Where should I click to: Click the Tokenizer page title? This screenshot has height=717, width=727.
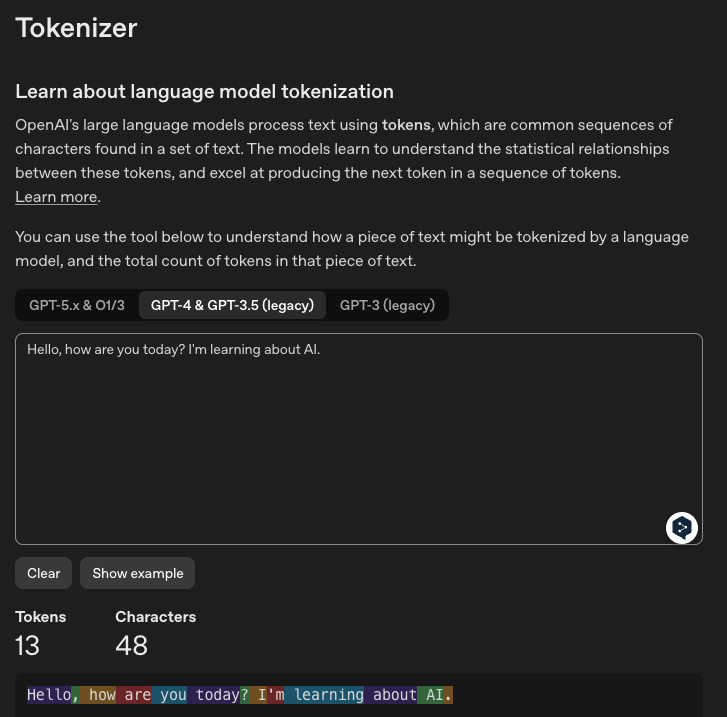coord(76,28)
